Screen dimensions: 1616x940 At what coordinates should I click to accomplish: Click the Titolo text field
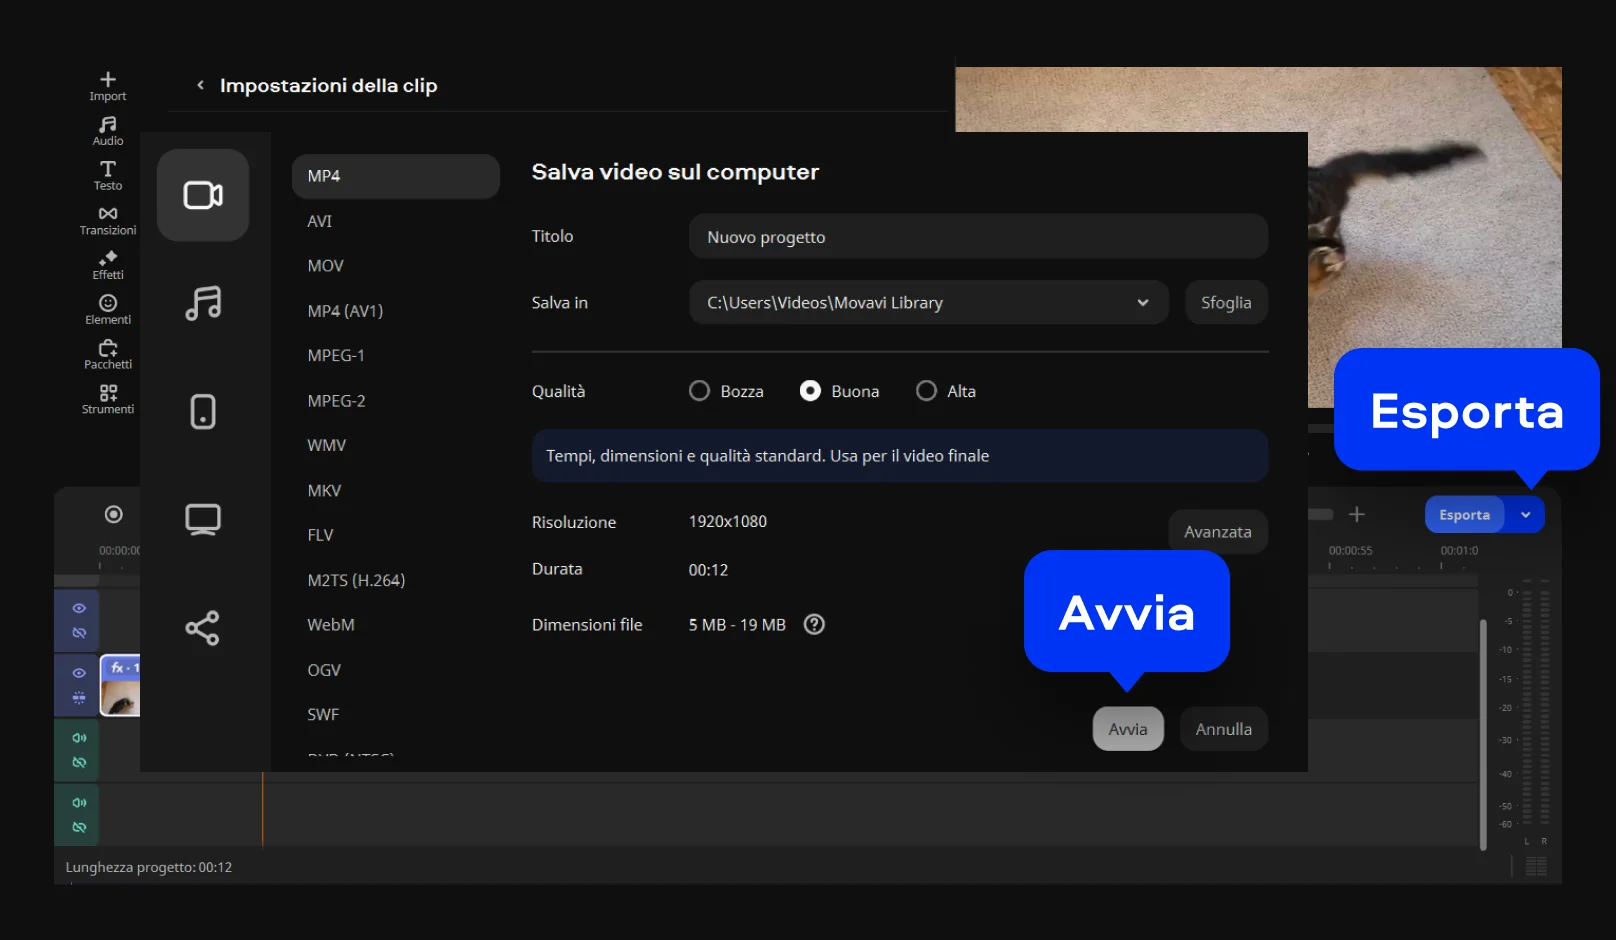[977, 237]
